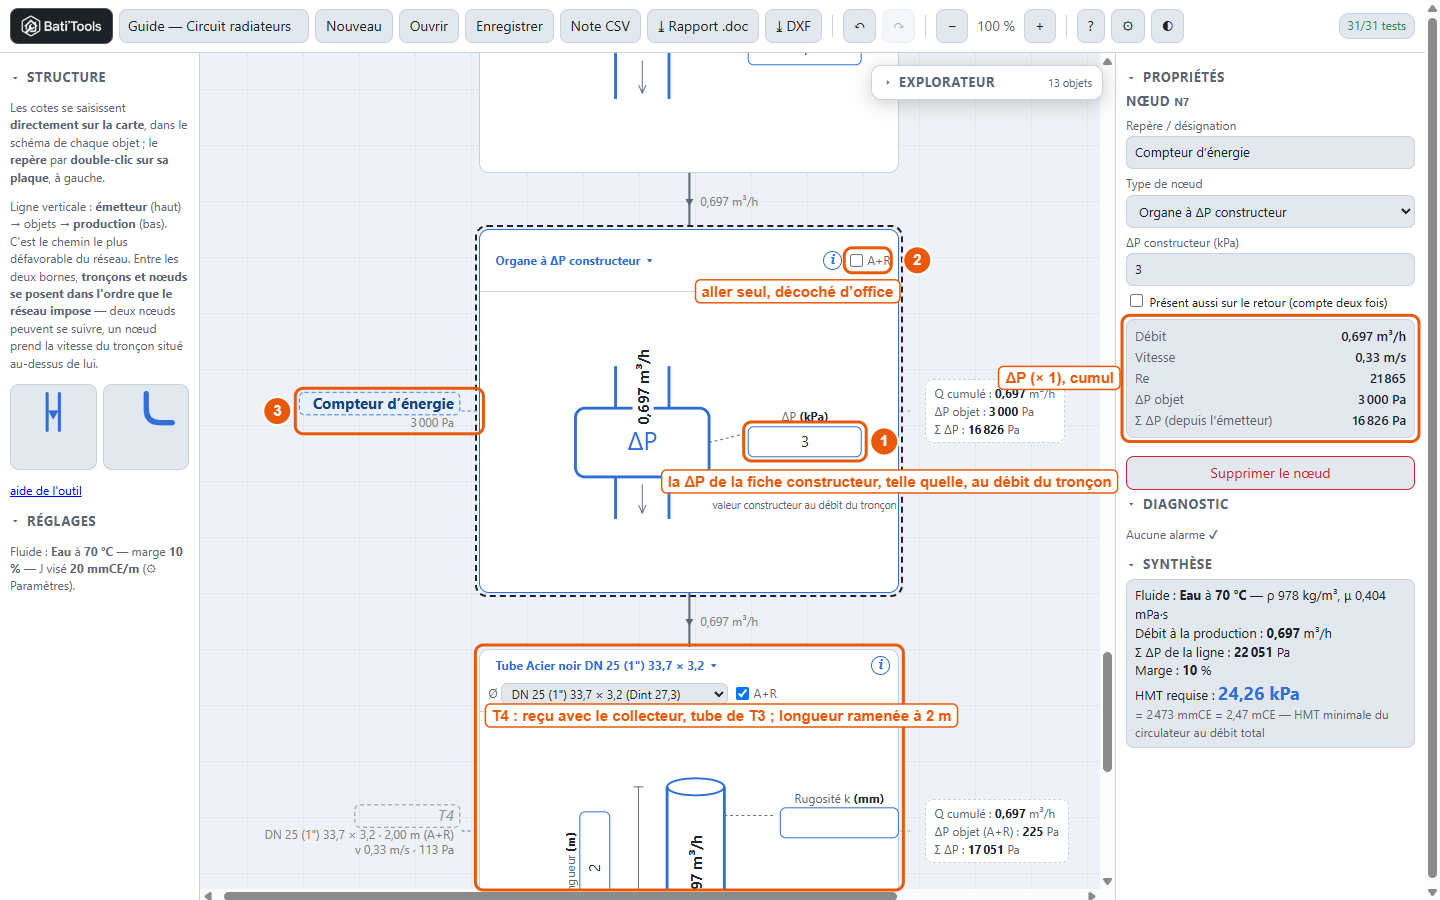Untick A+R on the Tube Acier card
This screenshot has height=900, width=1440.
pyautogui.click(x=742, y=693)
